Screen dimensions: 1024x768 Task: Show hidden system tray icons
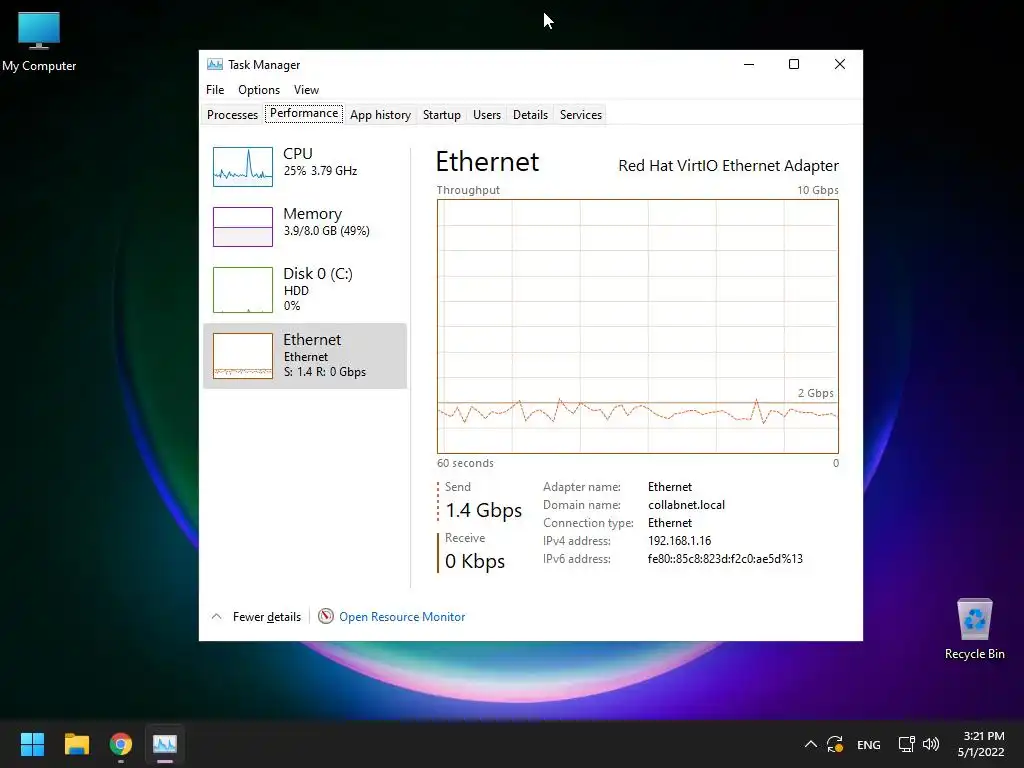click(810, 744)
